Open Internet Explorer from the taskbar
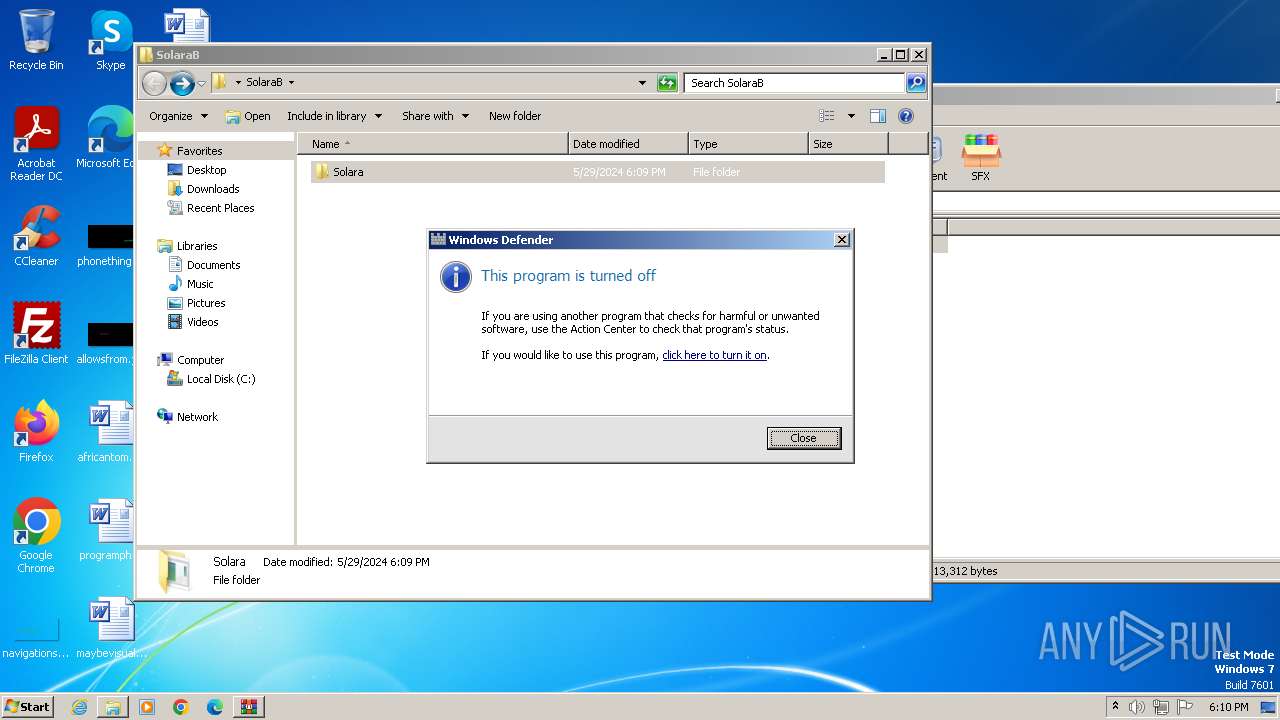Image resolution: width=1280 pixels, height=720 pixels. [x=79, y=707]
